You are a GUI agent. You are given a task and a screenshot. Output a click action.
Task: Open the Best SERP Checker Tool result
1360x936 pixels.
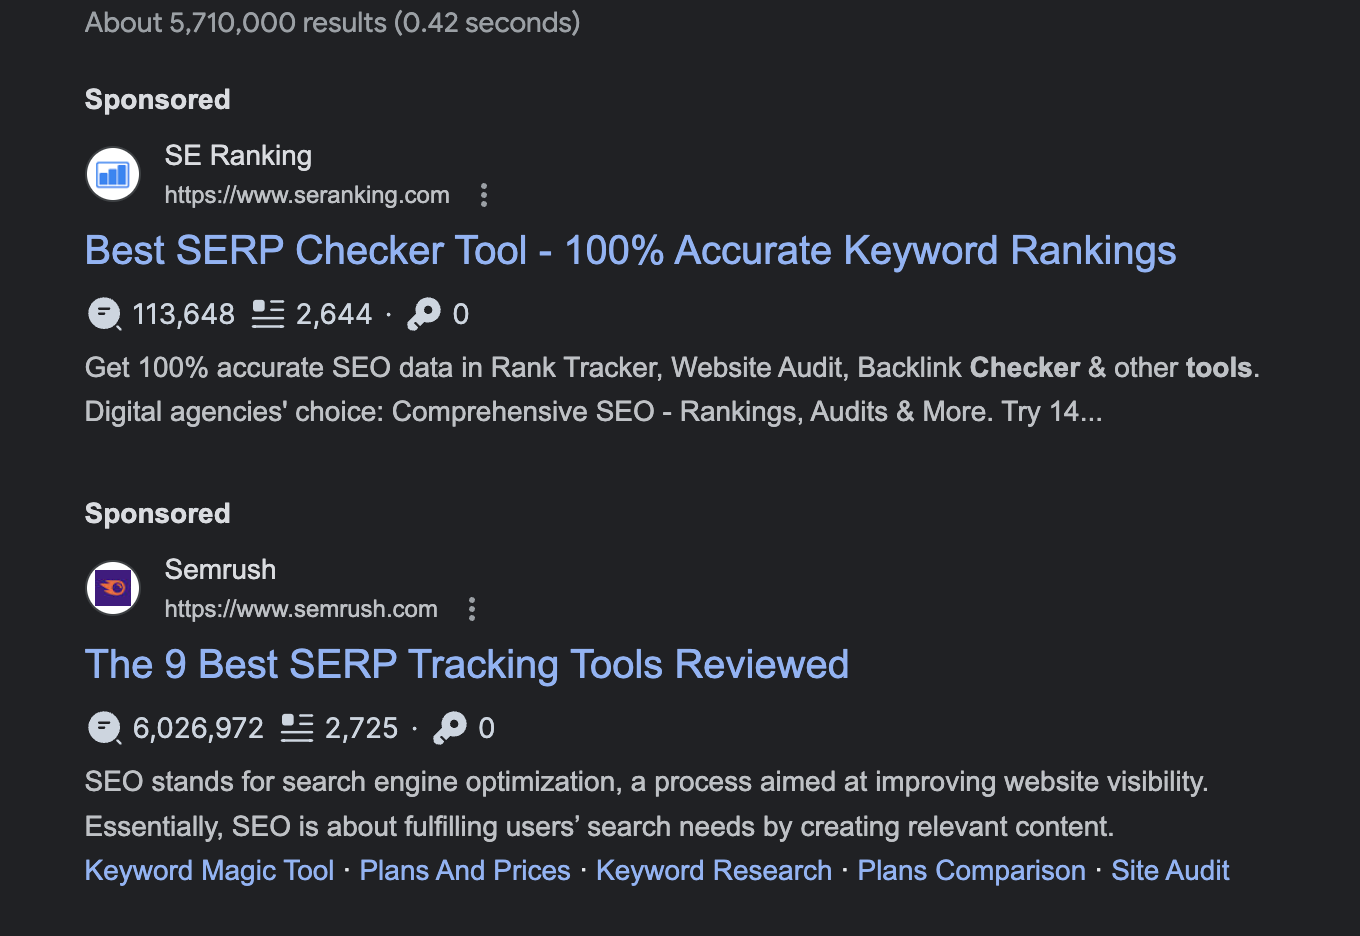630,250
